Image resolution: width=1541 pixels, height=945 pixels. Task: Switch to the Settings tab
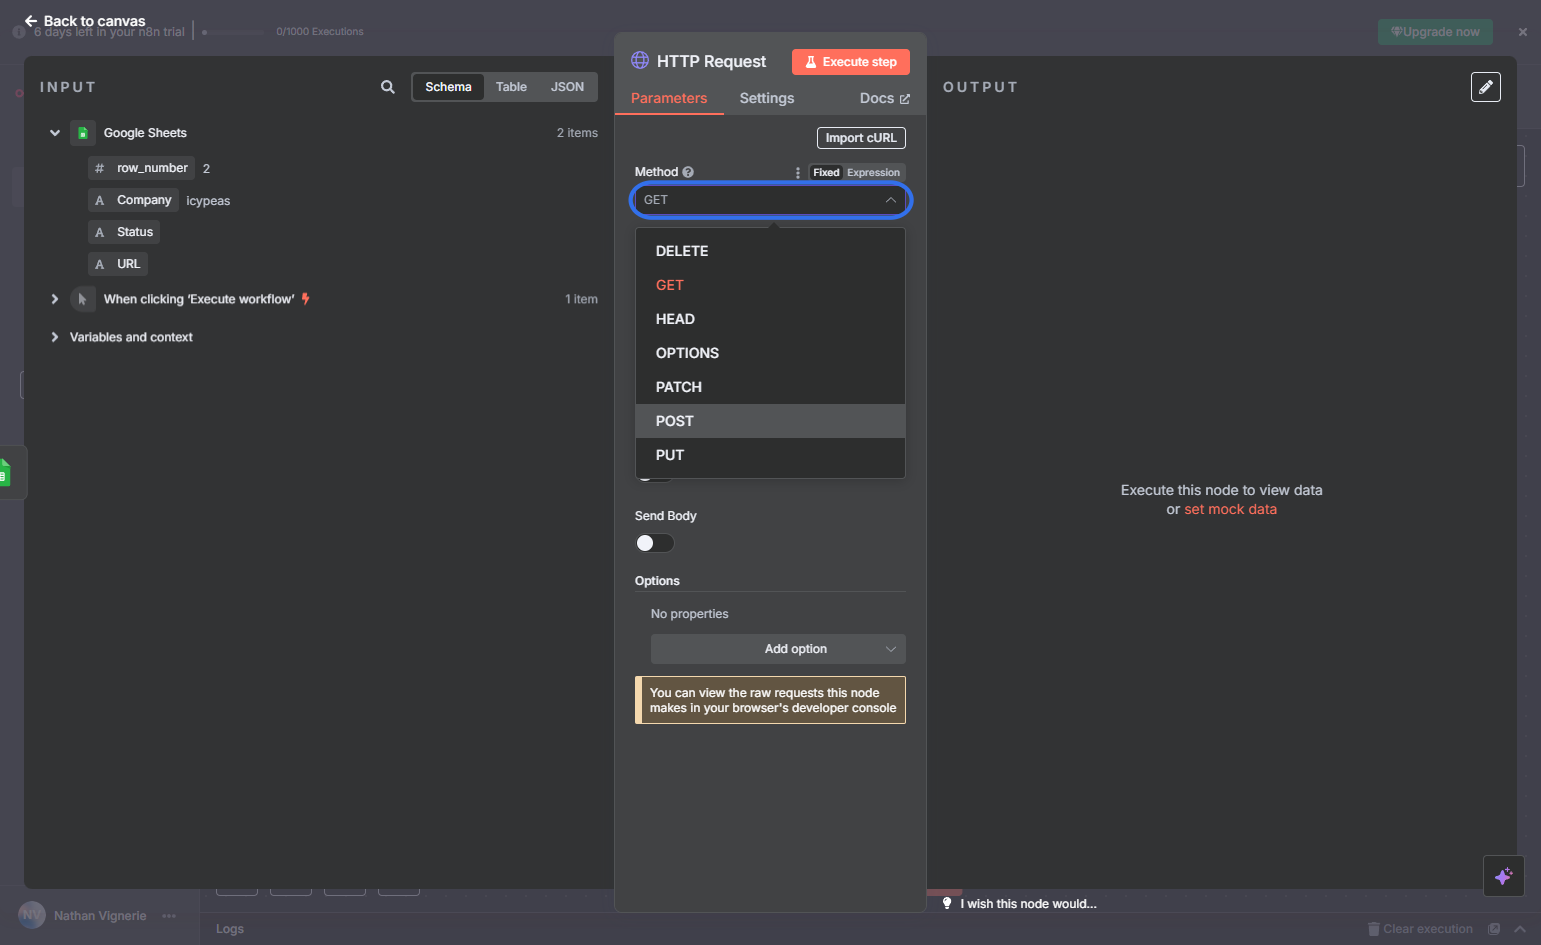[x=767, y=98]
